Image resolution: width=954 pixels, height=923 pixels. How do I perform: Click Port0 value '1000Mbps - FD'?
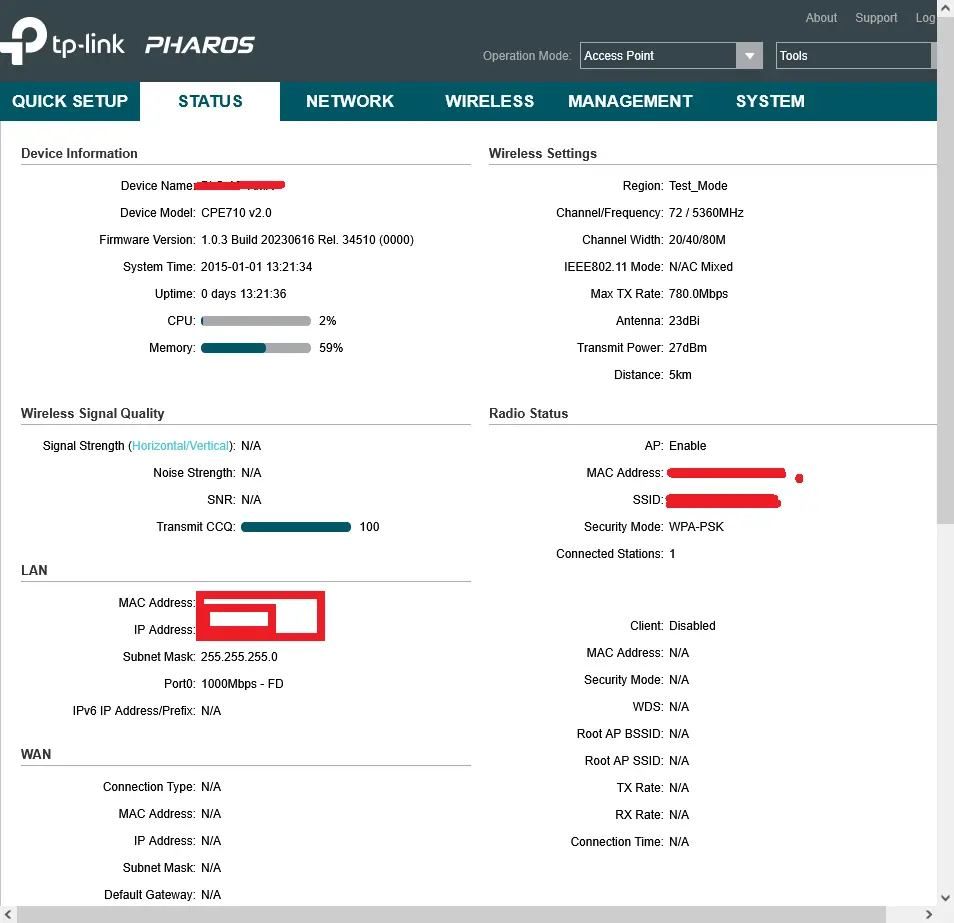tap(242, 684)
